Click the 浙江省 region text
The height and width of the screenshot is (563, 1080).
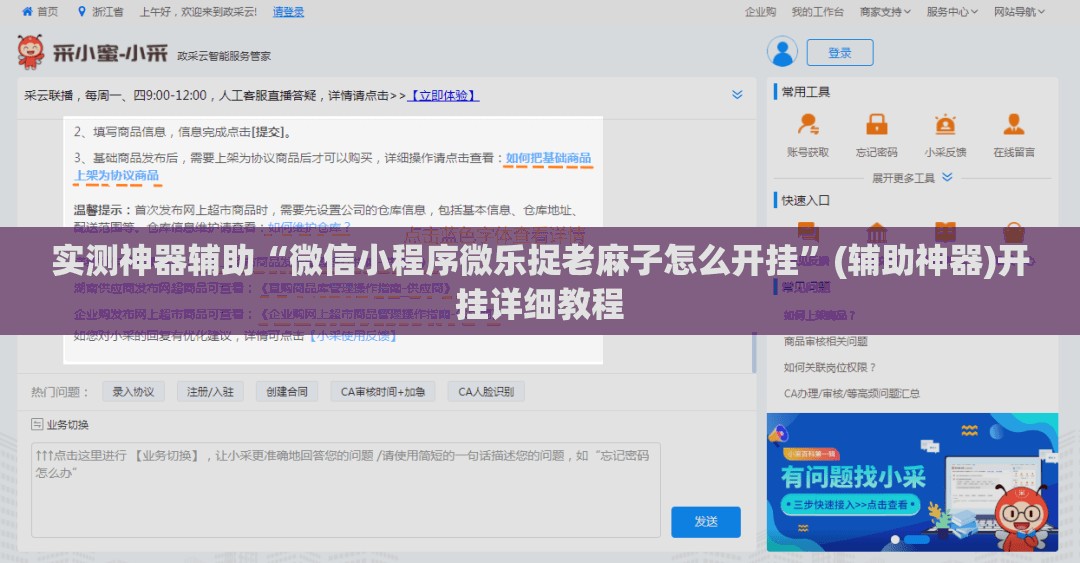[107, 12]
